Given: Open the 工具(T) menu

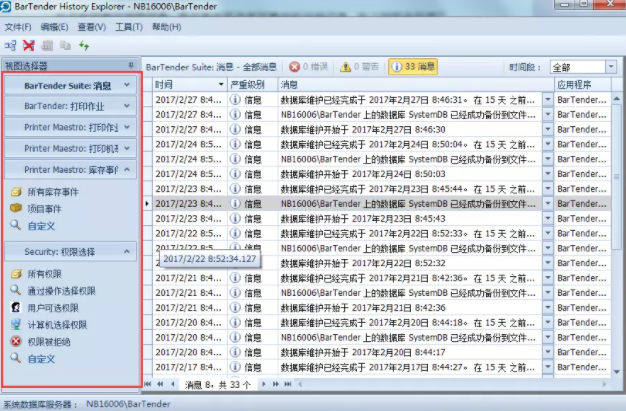Looking at the screenshot, I should [x=129, y=27].
